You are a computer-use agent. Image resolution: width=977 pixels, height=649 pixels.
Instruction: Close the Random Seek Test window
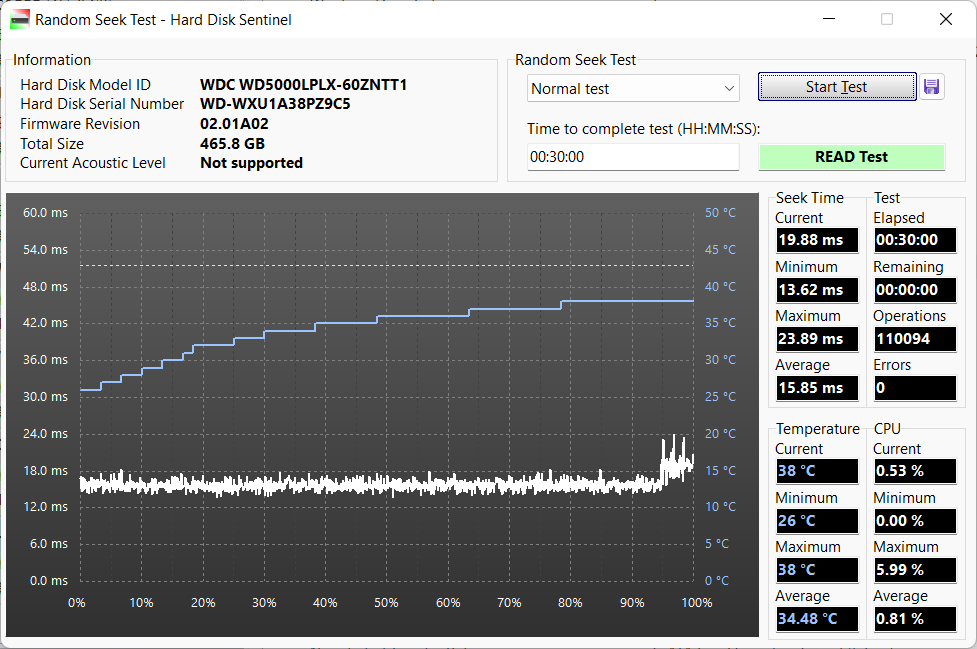tap(945, 19)
